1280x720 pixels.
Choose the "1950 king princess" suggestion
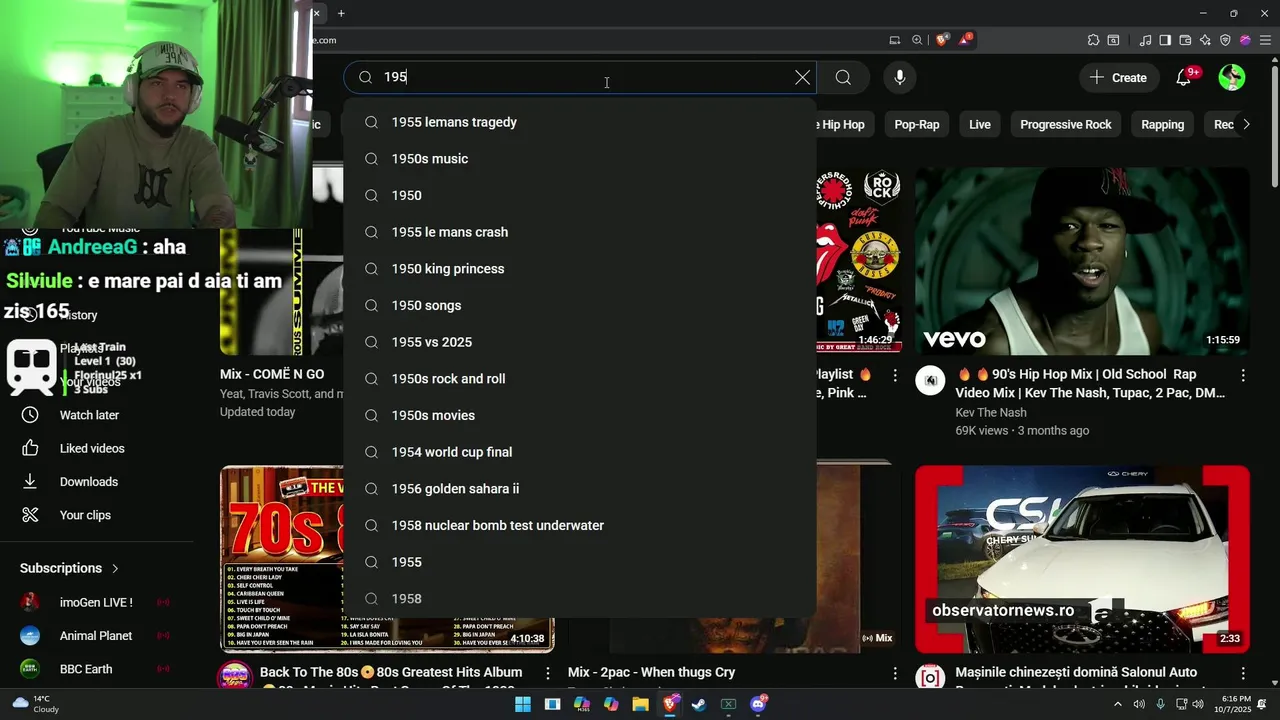pyautogui.click(x=580, y=269)
